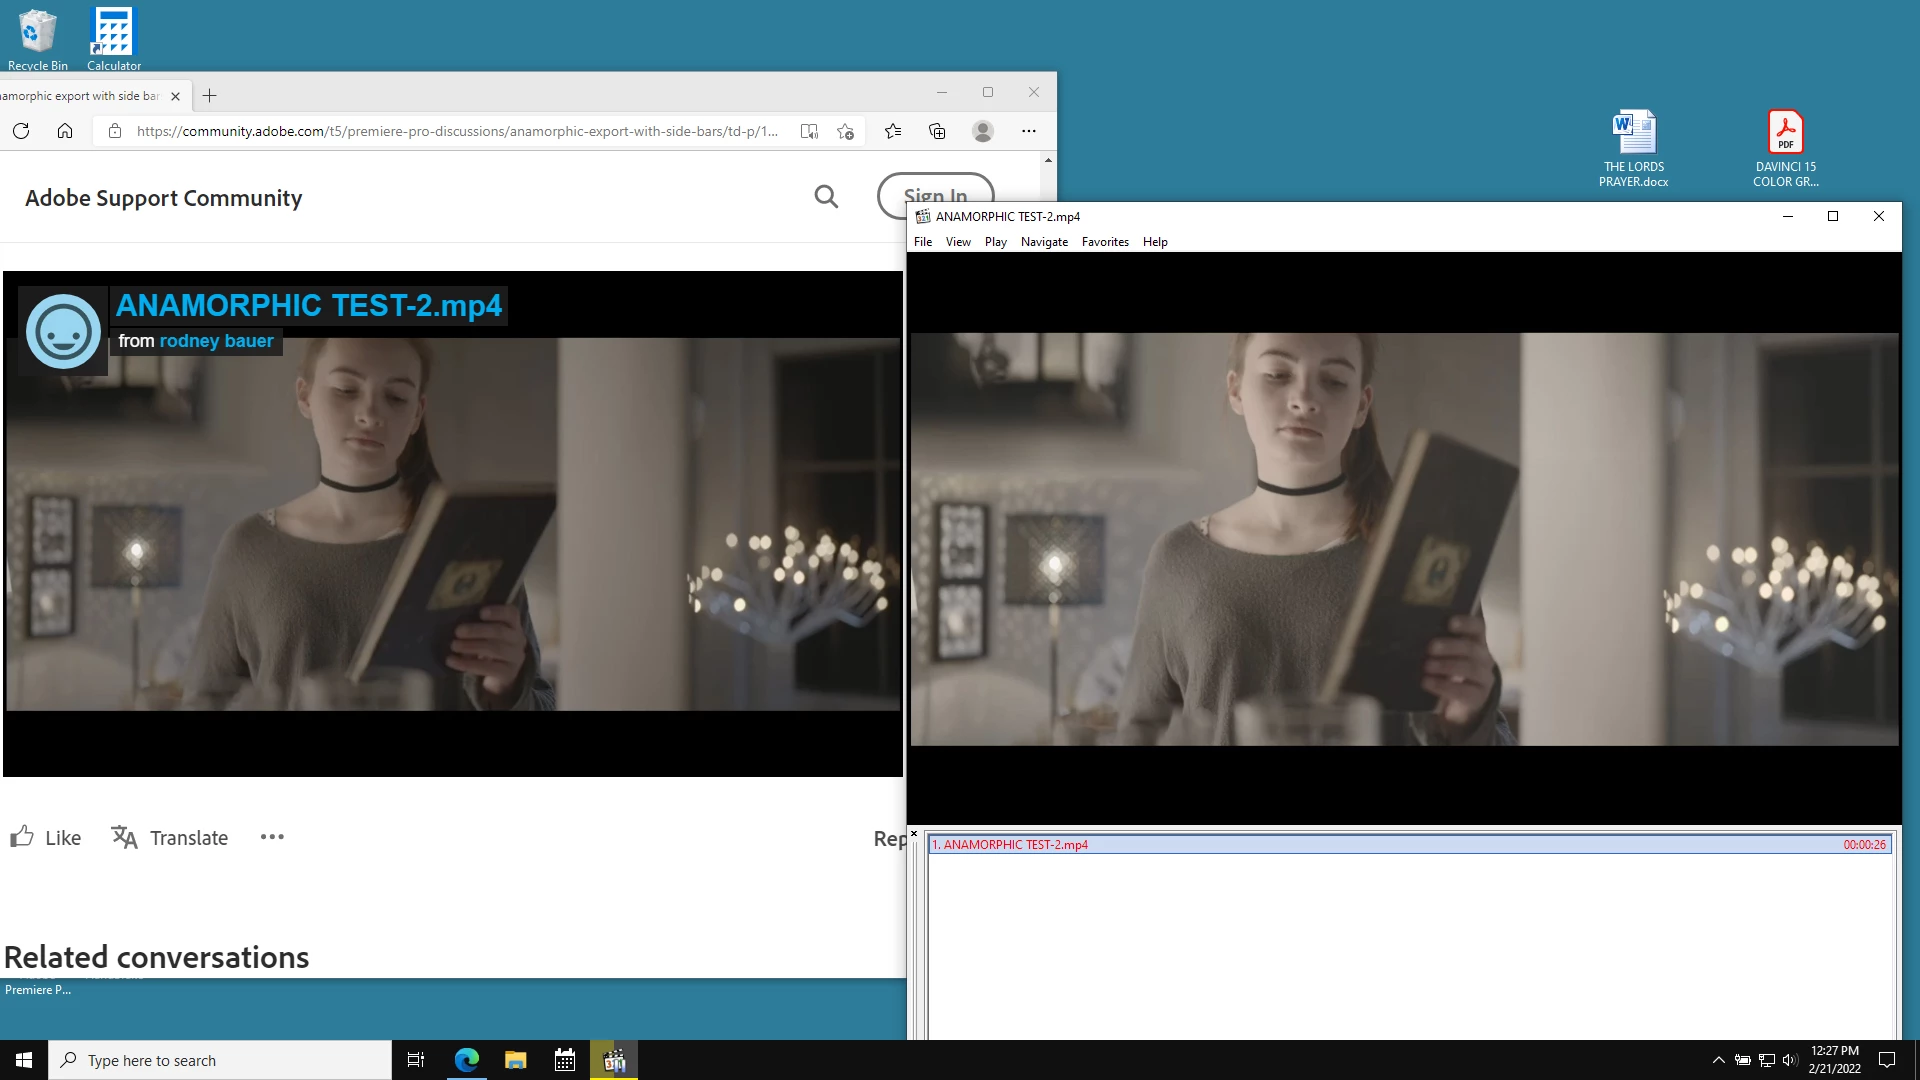The height and width of the screenshot is (1080, 1920).
Task: Like the post with thumbs-up
Action: click(45, 837)
